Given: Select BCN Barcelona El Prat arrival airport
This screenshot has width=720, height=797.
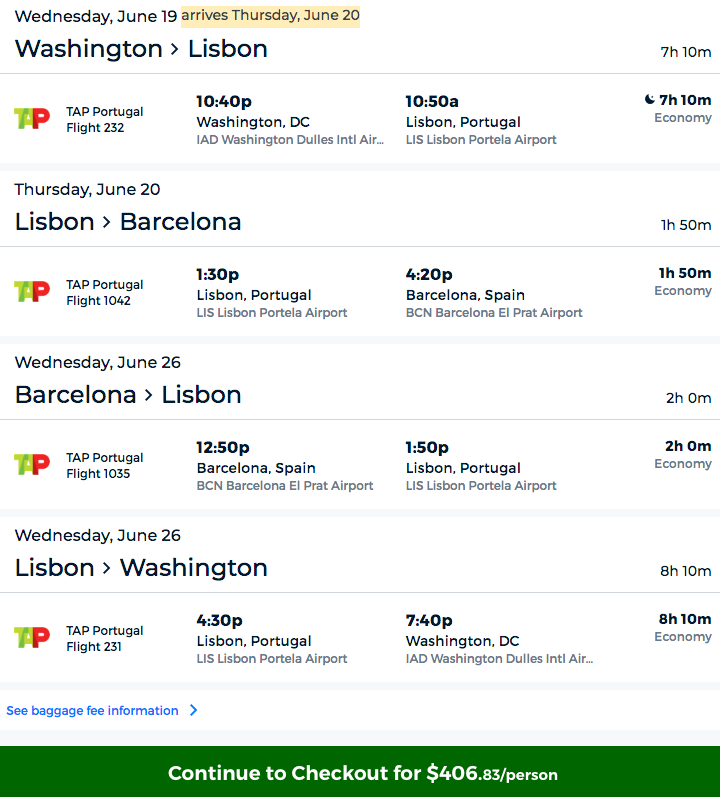Looking at the screenshot, I should point(494,313).
